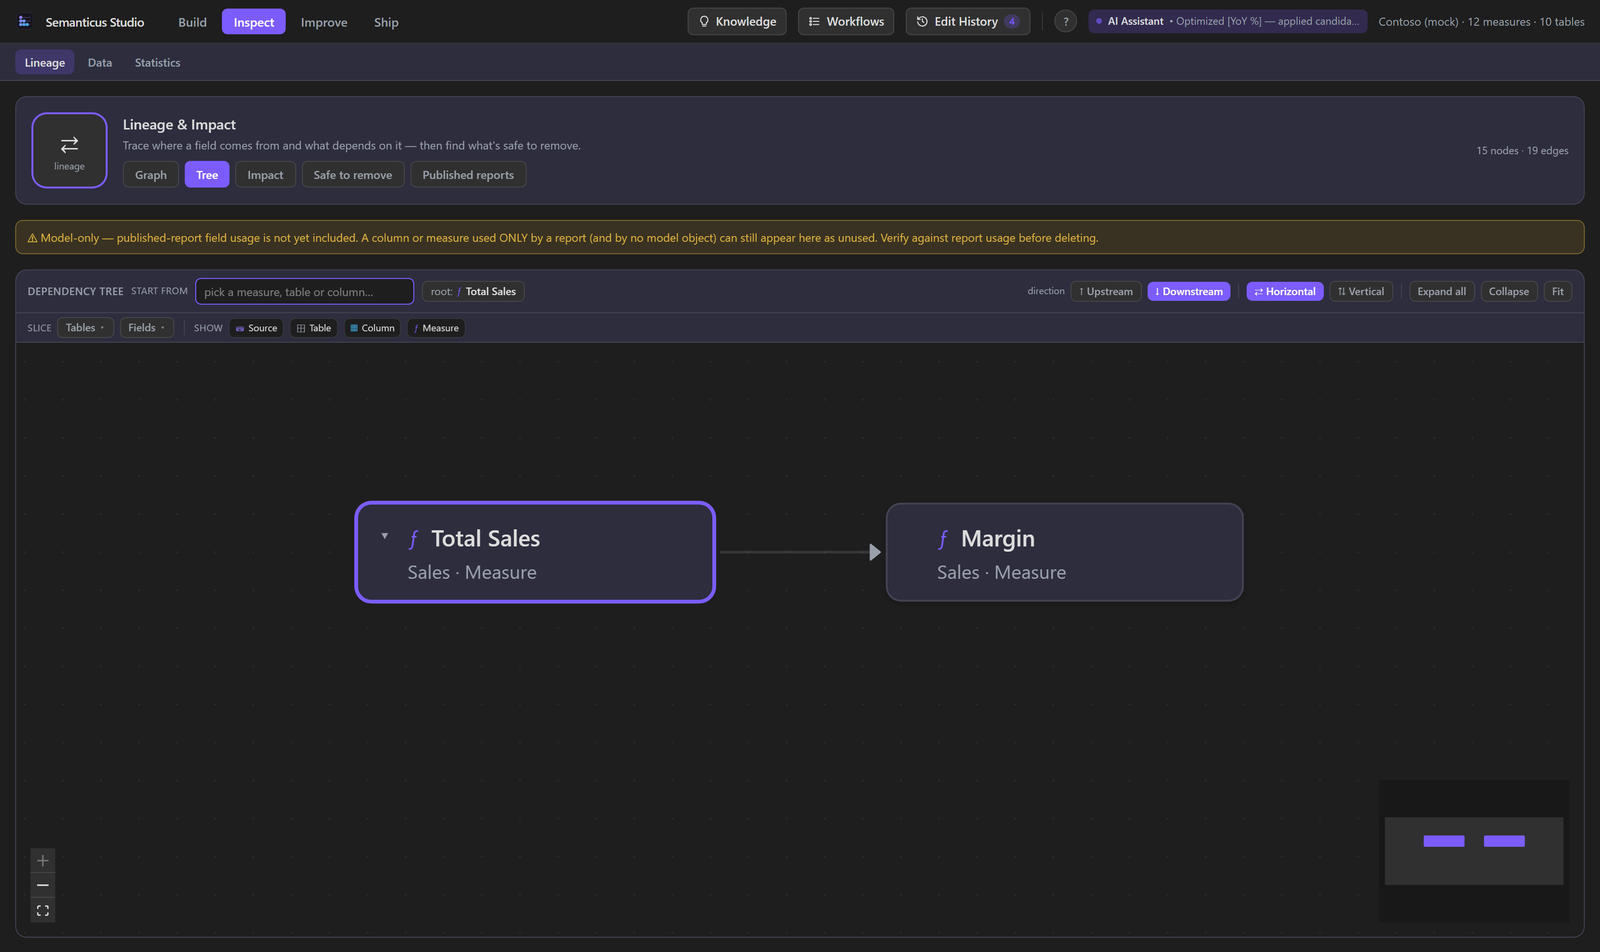Toggle the Source node type filter
Image resolution: width=1600 pixels, height=952 pixels.
click(257, 328)
